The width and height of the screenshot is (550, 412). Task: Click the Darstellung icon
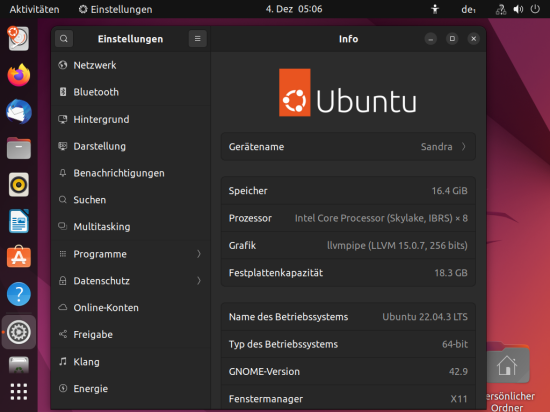coord(63,146)
